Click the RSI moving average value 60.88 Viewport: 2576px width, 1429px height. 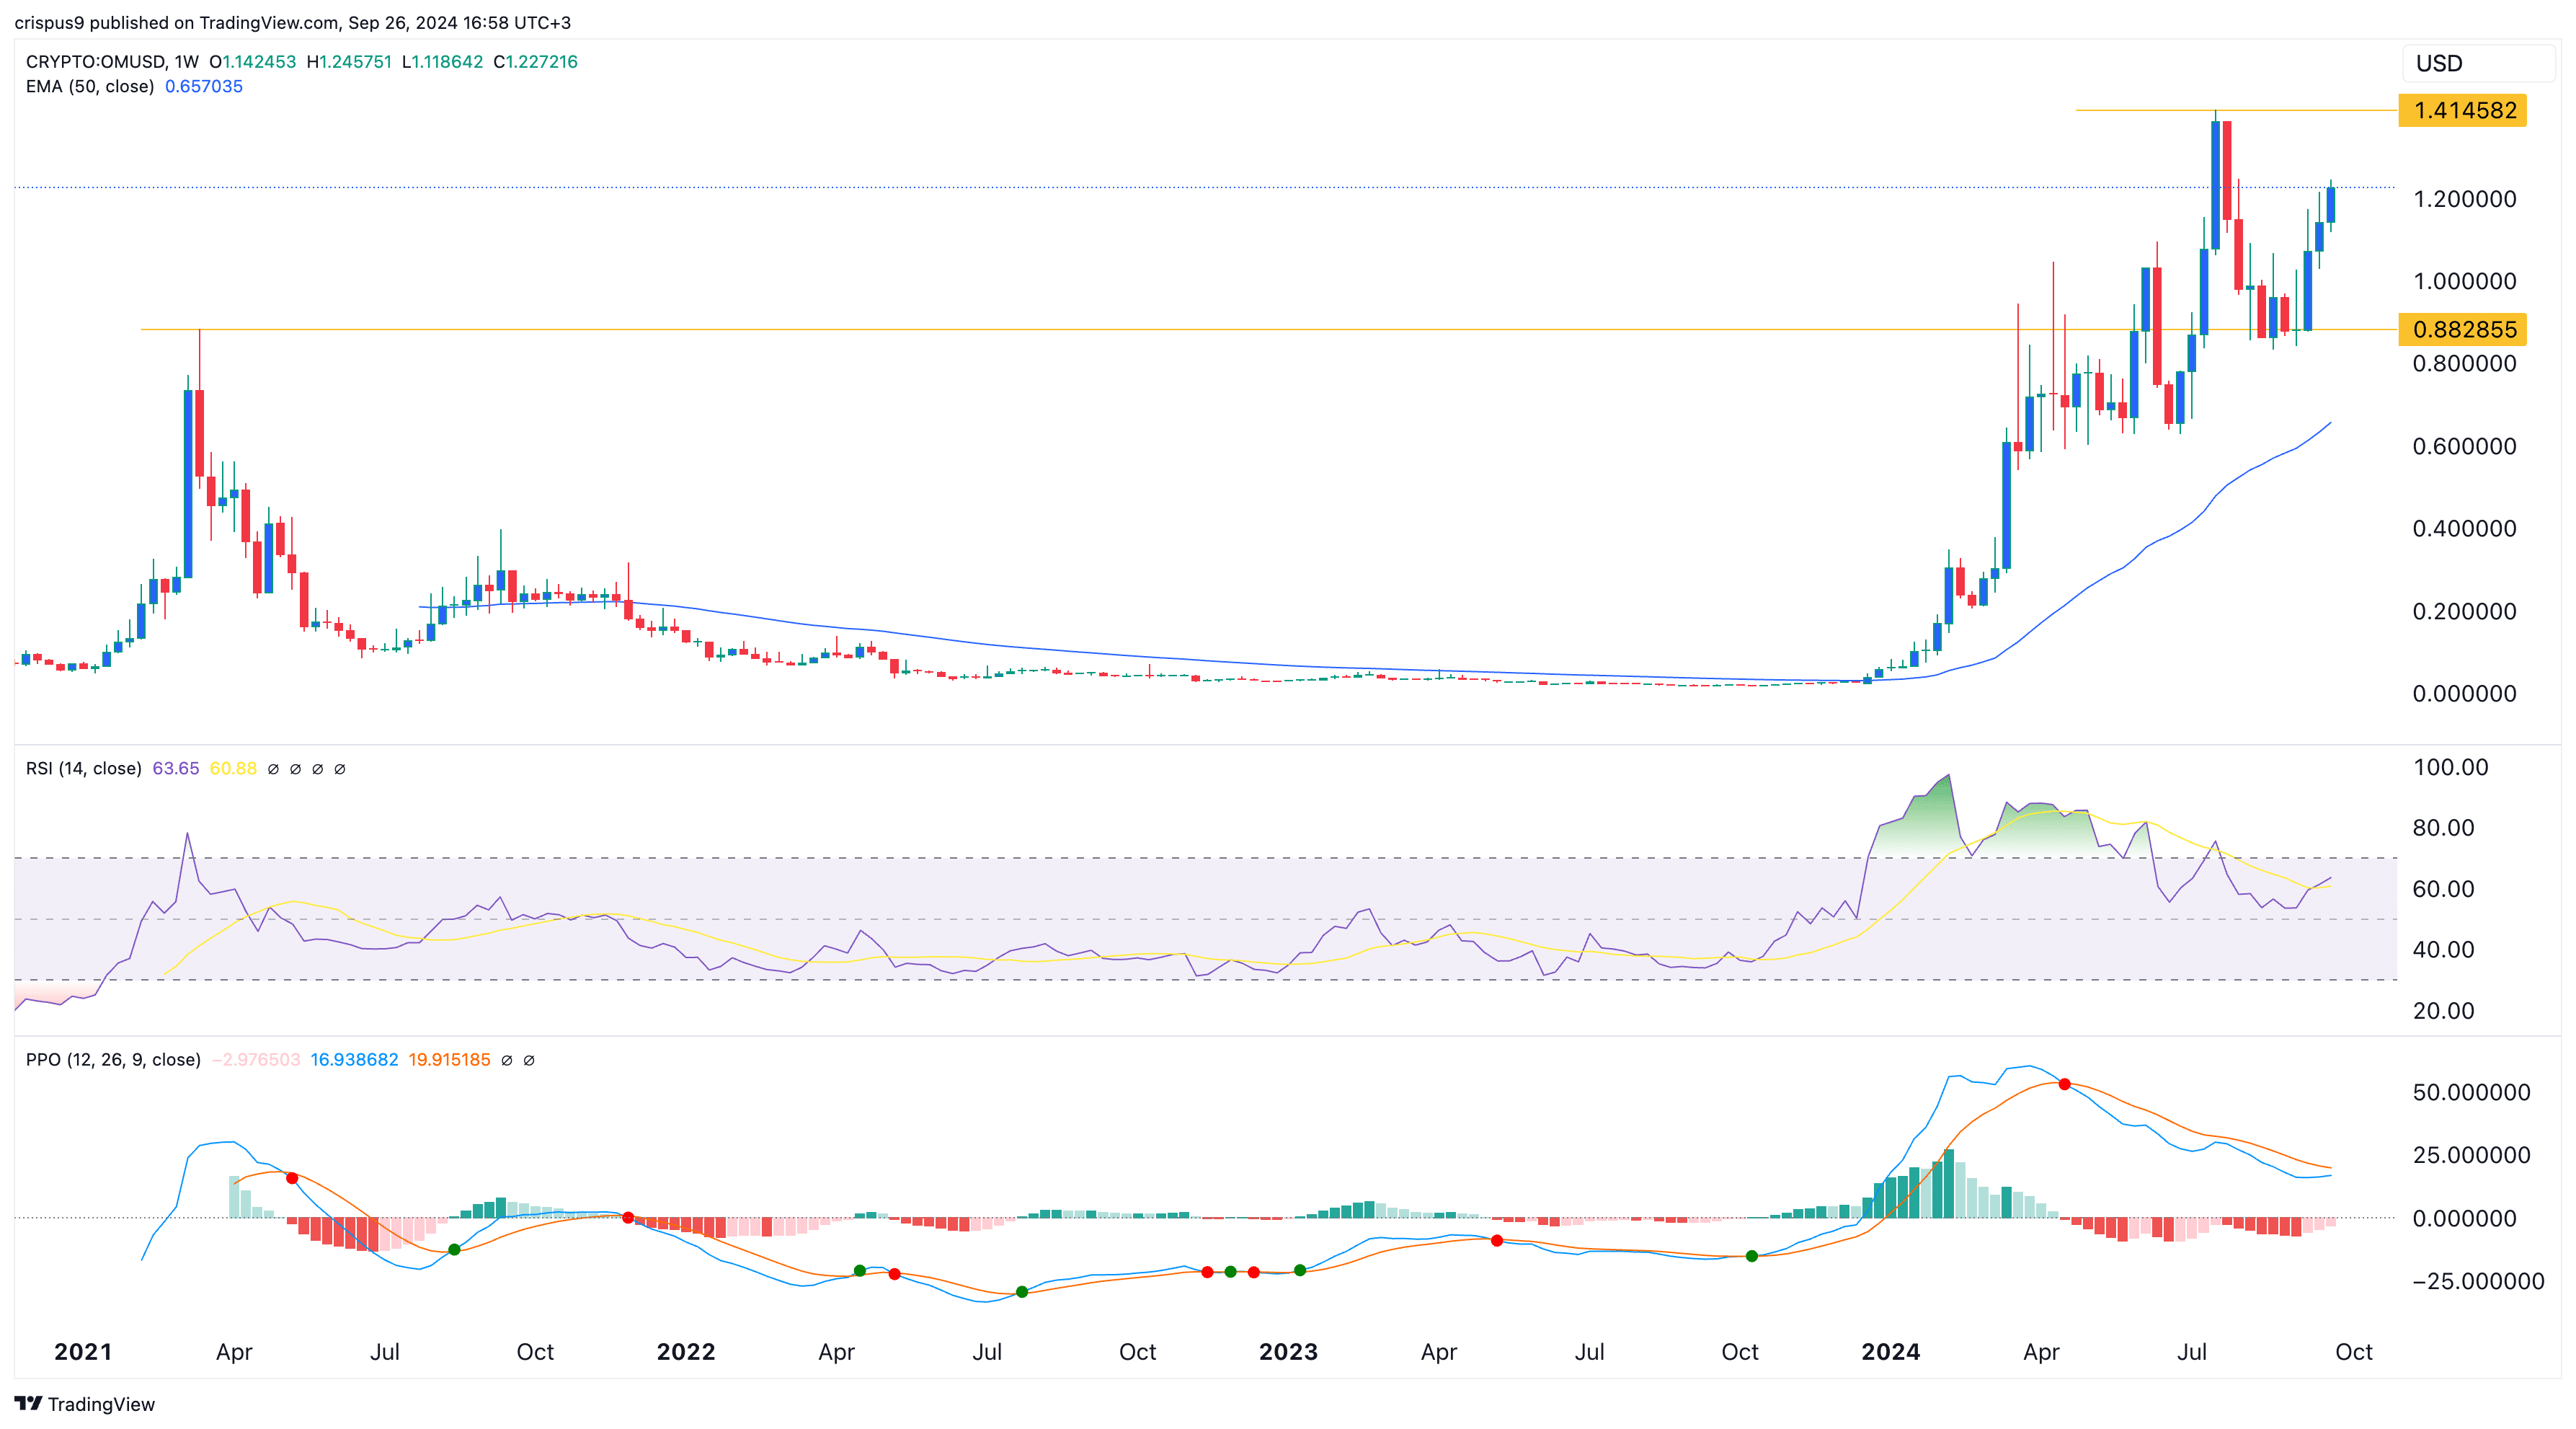pyautogui.click(x=233, y=768)
